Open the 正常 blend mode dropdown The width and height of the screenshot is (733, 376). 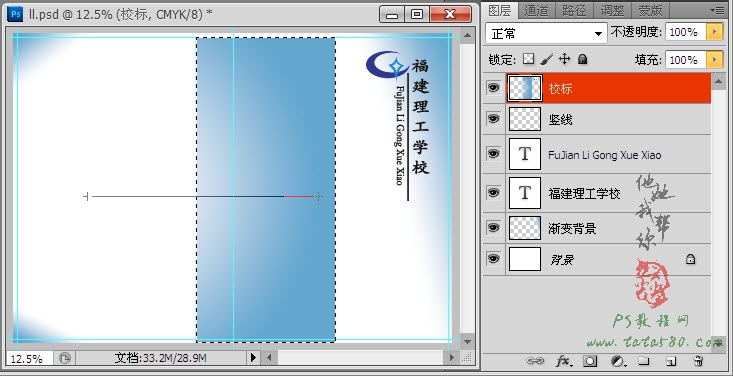[546, 33]
